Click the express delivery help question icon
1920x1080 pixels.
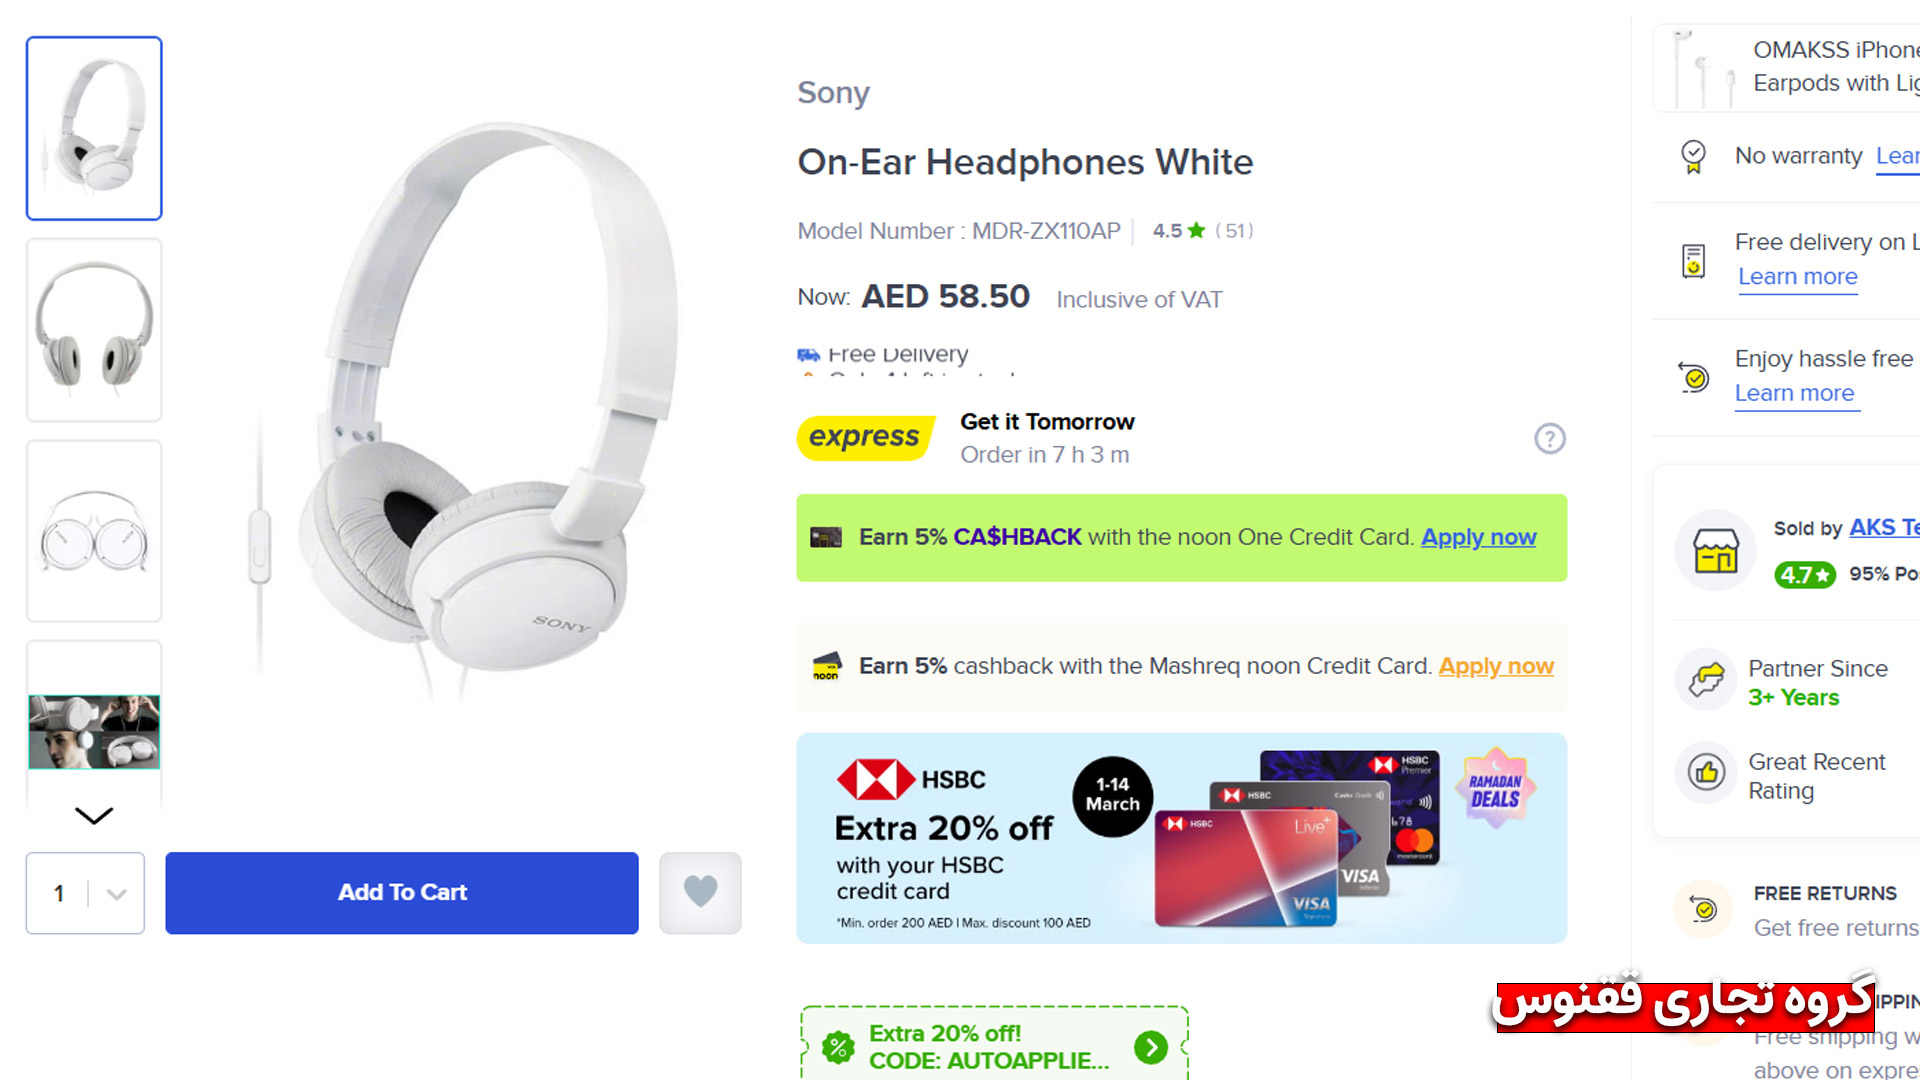(1550, 438)
